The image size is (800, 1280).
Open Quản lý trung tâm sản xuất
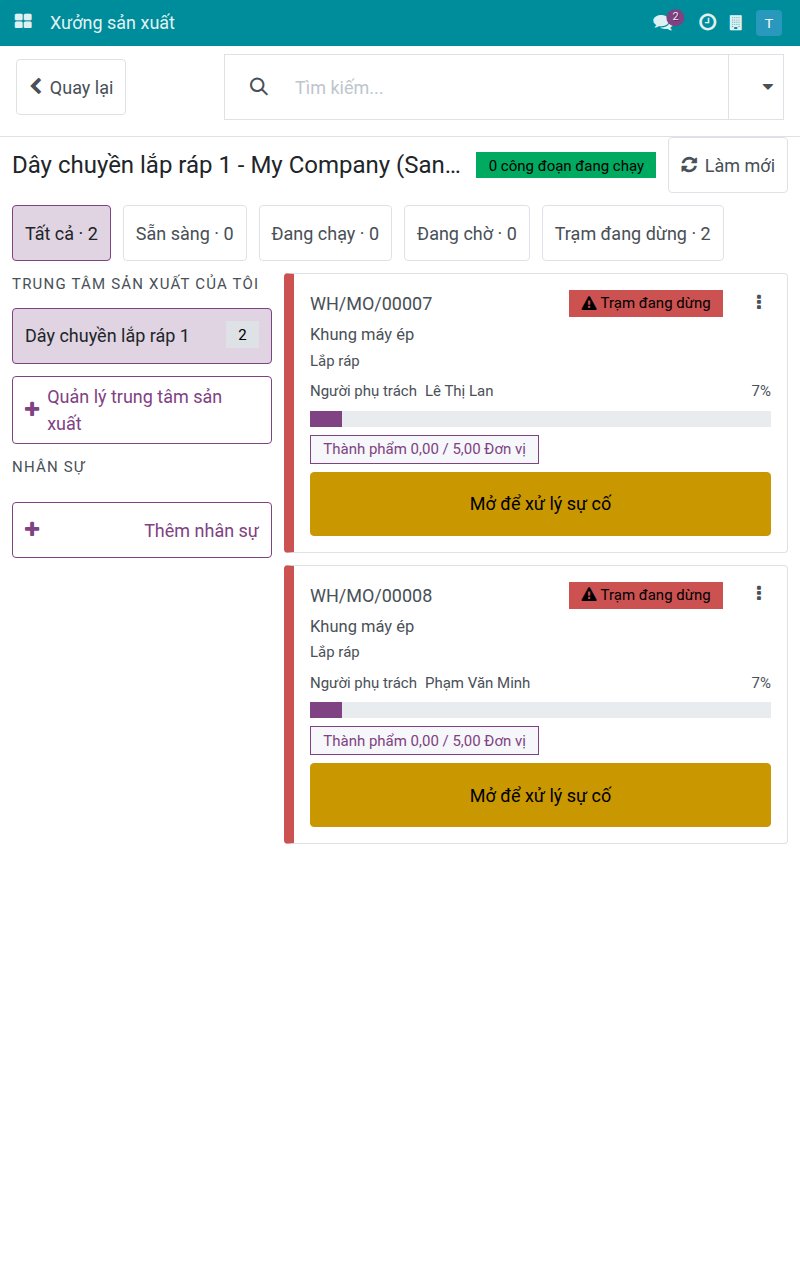pos(142,410)
